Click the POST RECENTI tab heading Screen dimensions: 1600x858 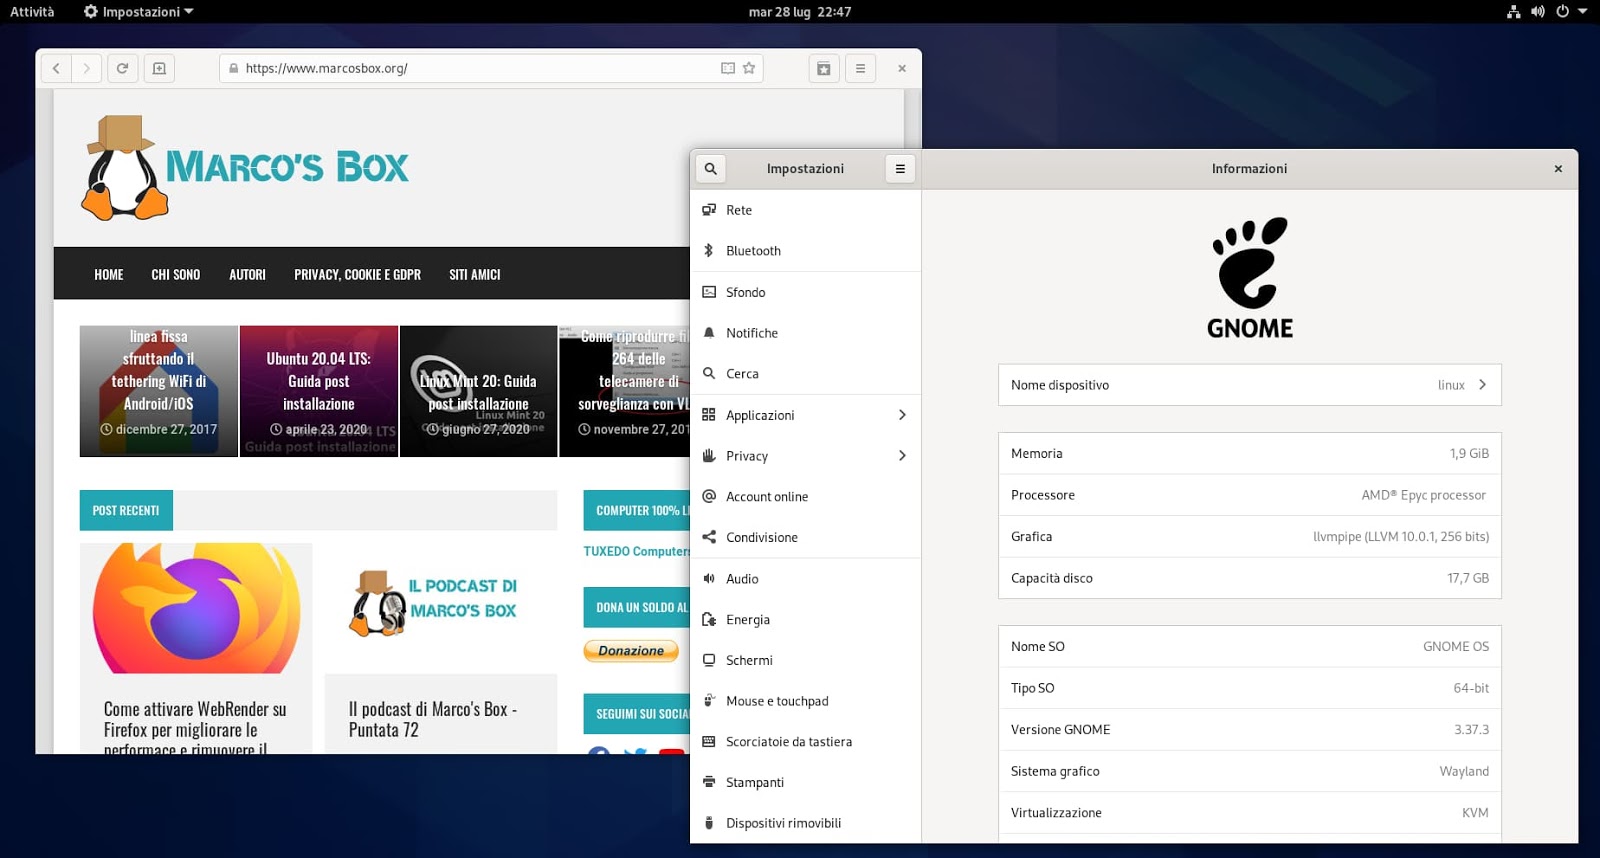point(126,510)
